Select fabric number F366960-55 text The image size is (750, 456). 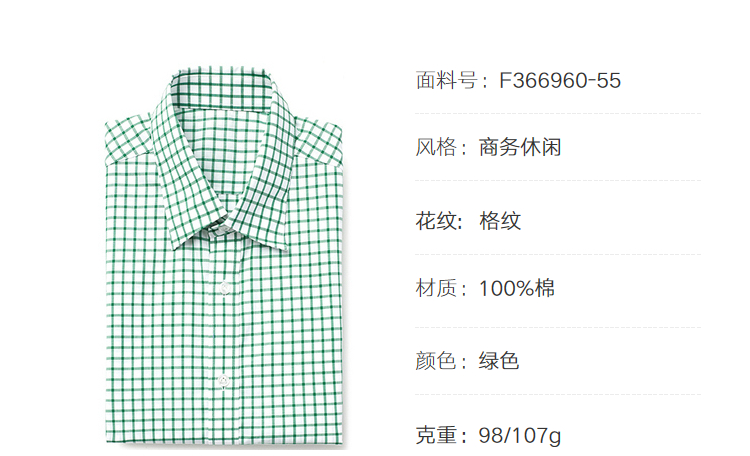560,80
